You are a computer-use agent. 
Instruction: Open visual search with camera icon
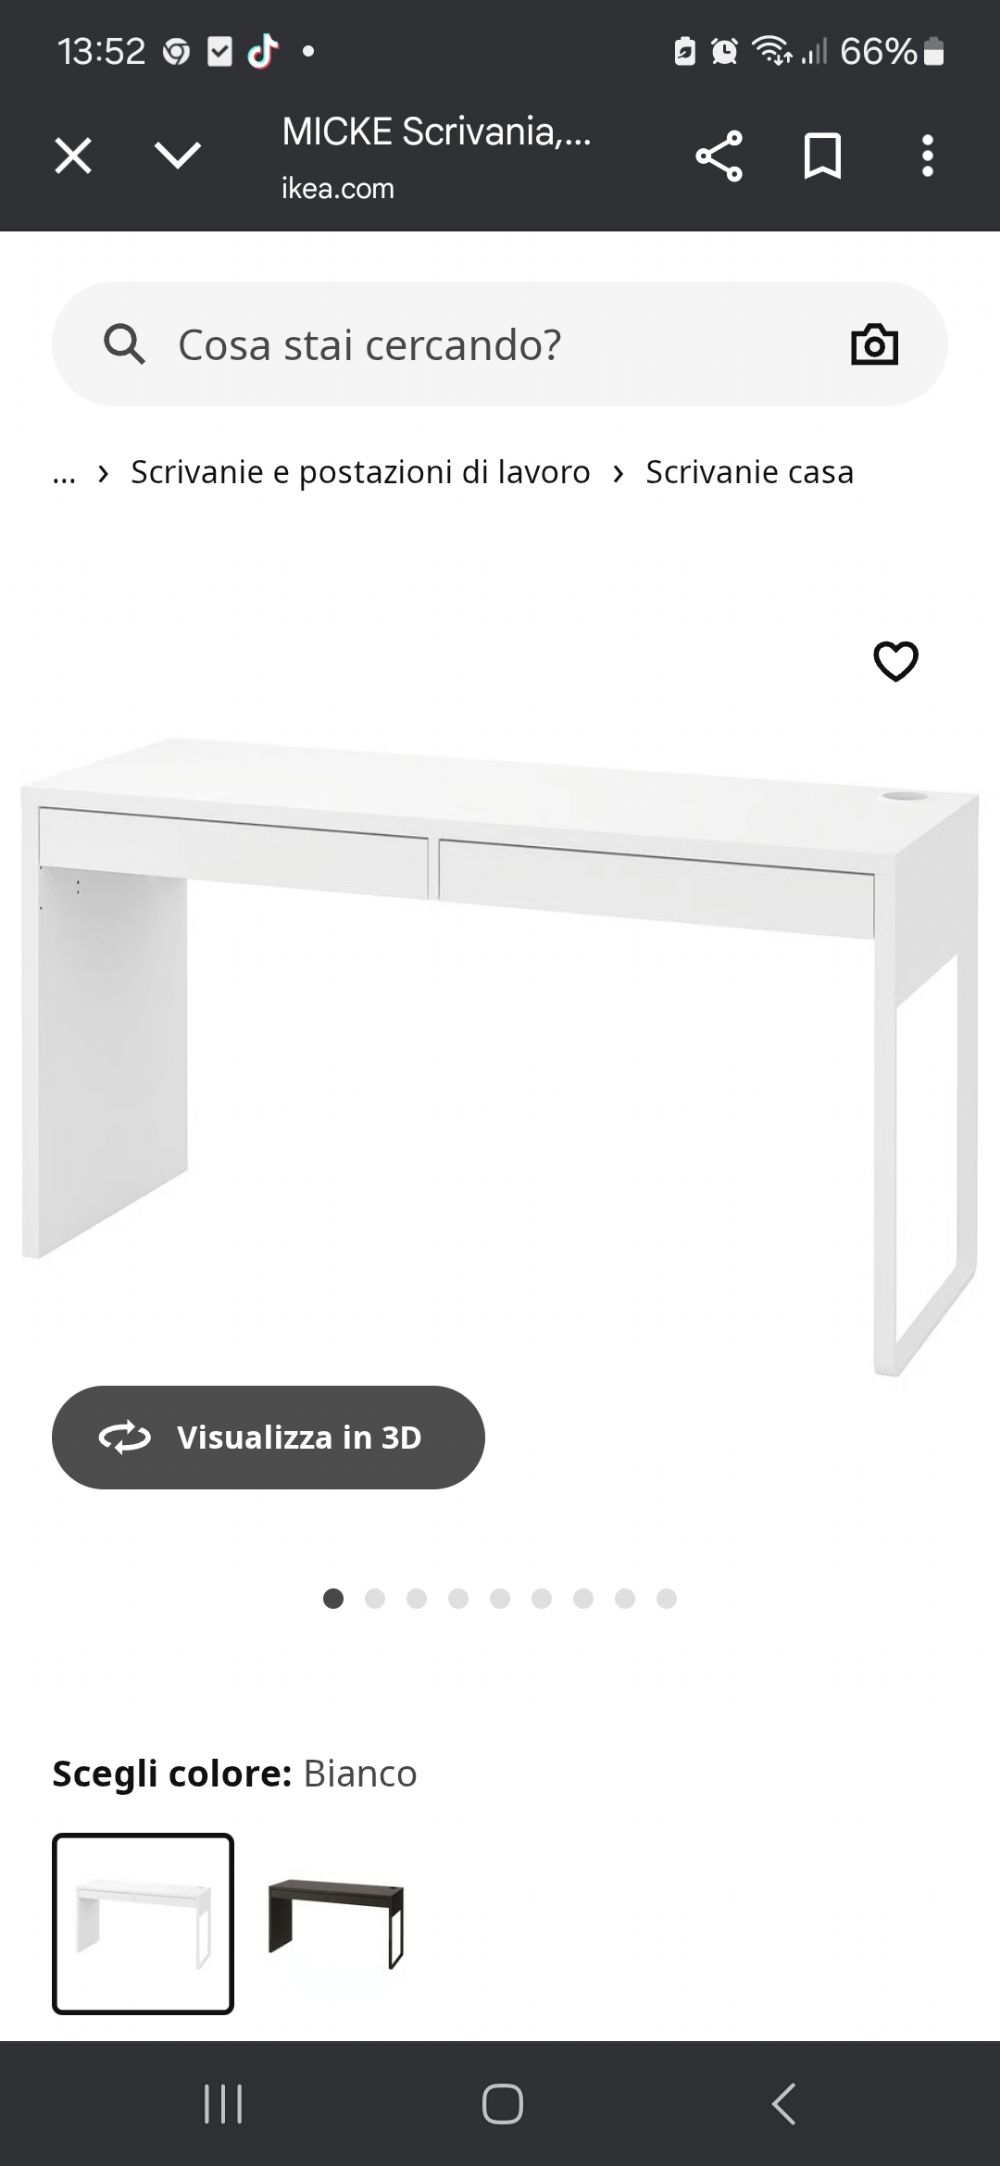click(874, 344)
